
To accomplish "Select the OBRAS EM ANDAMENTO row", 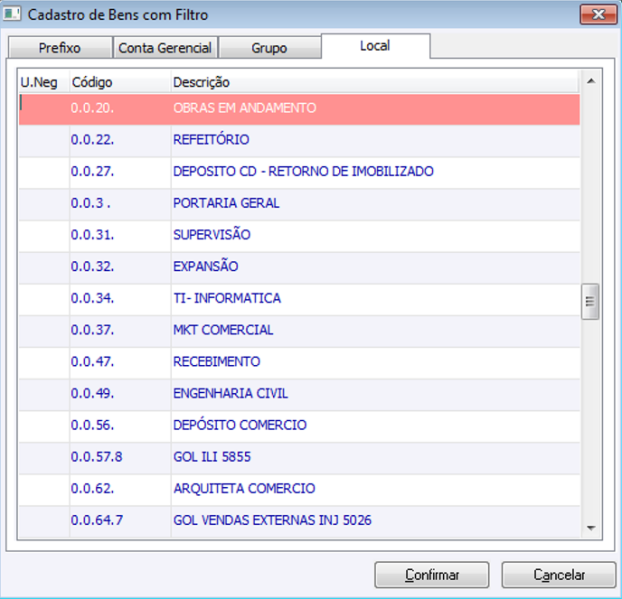I will 299,109.
